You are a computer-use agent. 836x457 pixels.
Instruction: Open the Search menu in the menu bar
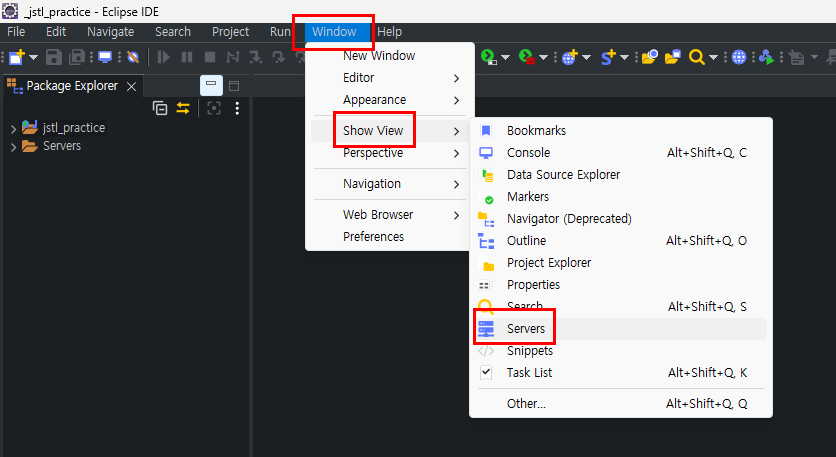coord(173,32)
